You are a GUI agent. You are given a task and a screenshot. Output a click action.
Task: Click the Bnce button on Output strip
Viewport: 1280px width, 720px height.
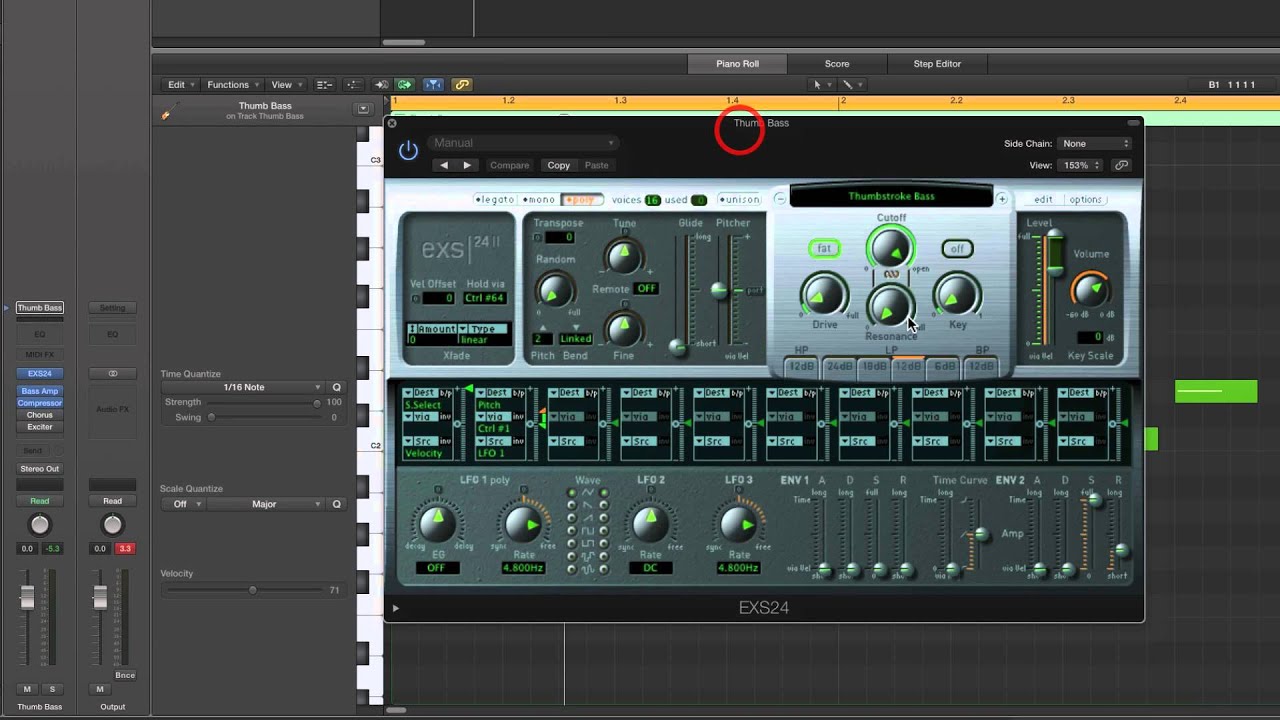(x=125, y=675)
